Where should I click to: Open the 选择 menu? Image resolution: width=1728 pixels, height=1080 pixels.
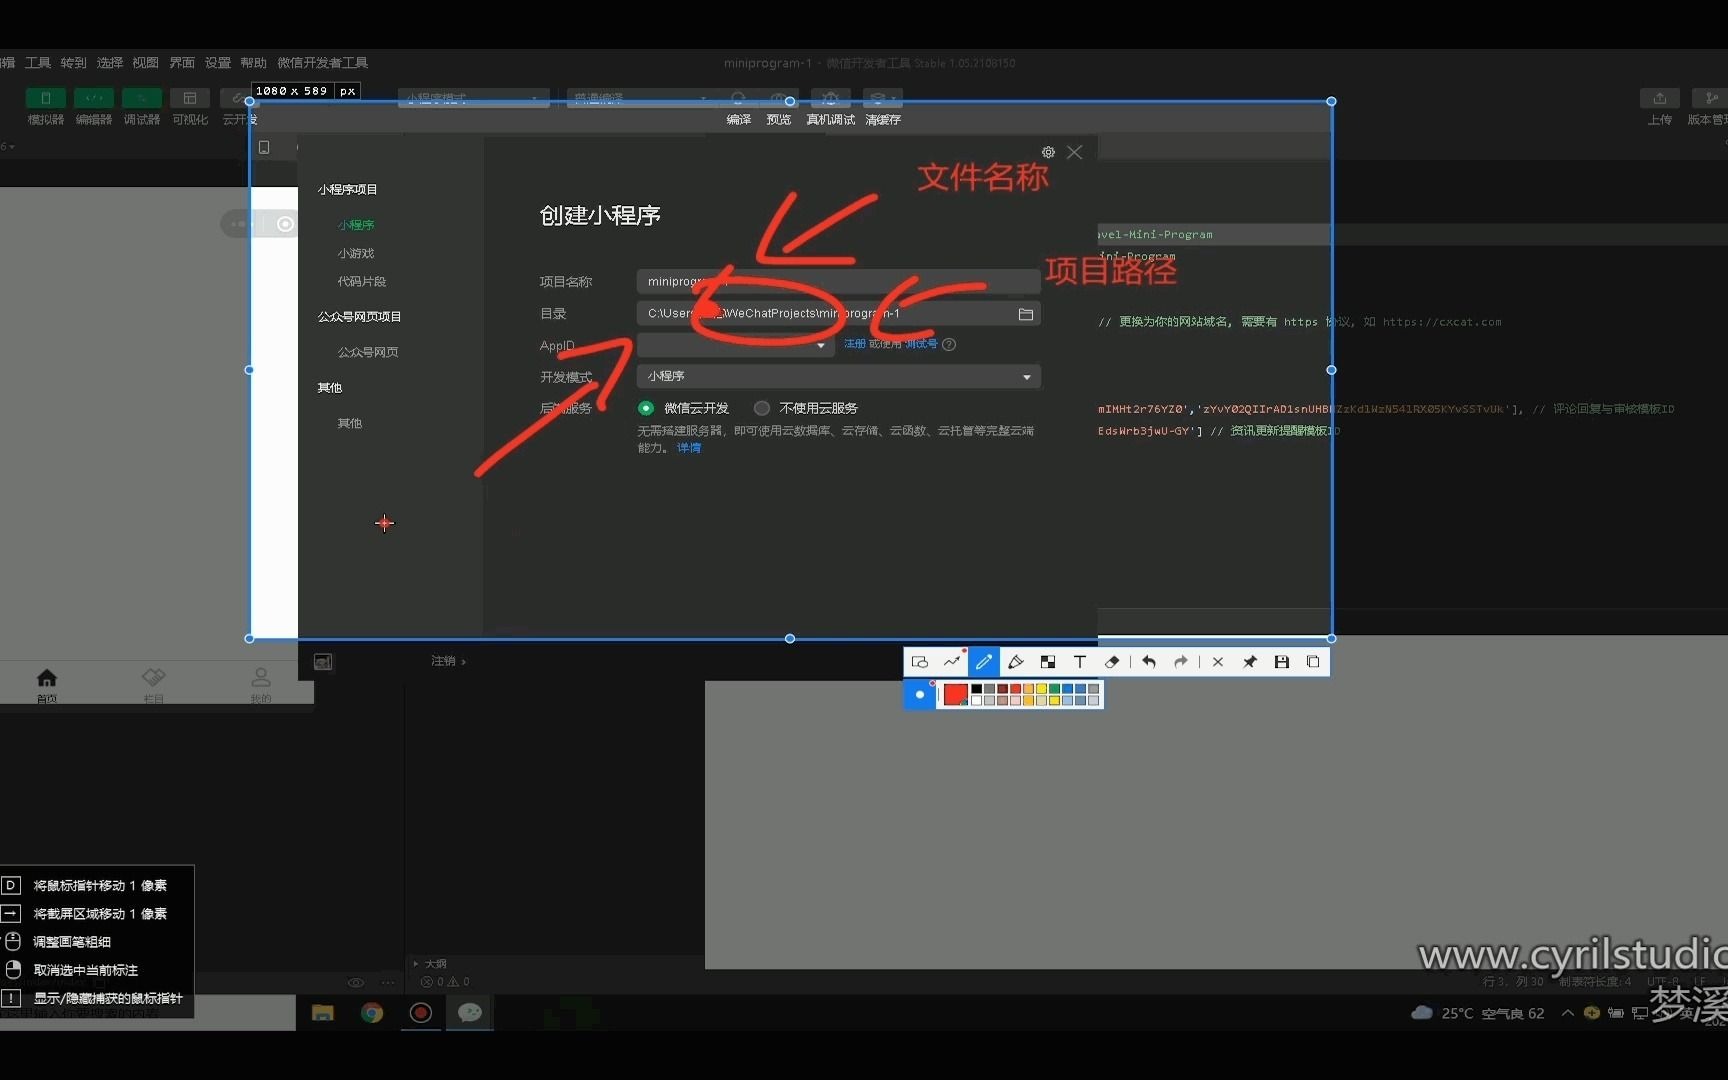pos(110,63)
